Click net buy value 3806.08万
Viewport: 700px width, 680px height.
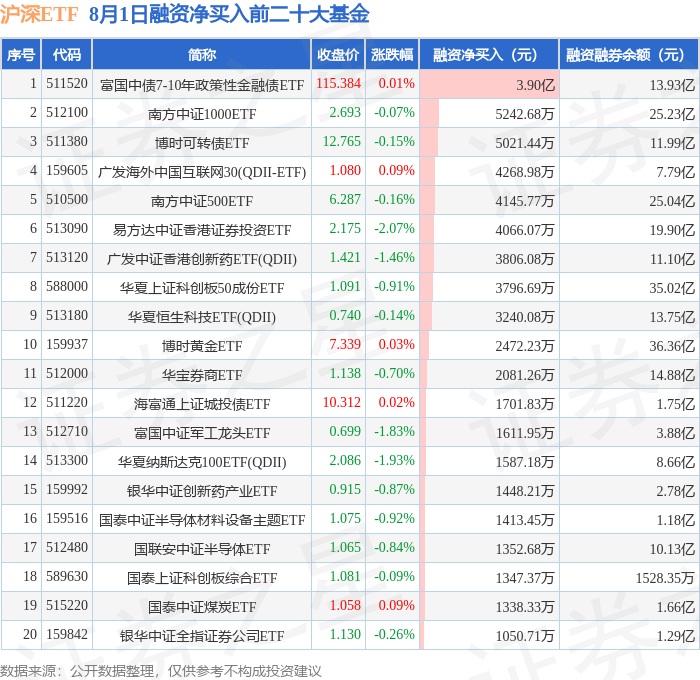[x=525, y=259]
